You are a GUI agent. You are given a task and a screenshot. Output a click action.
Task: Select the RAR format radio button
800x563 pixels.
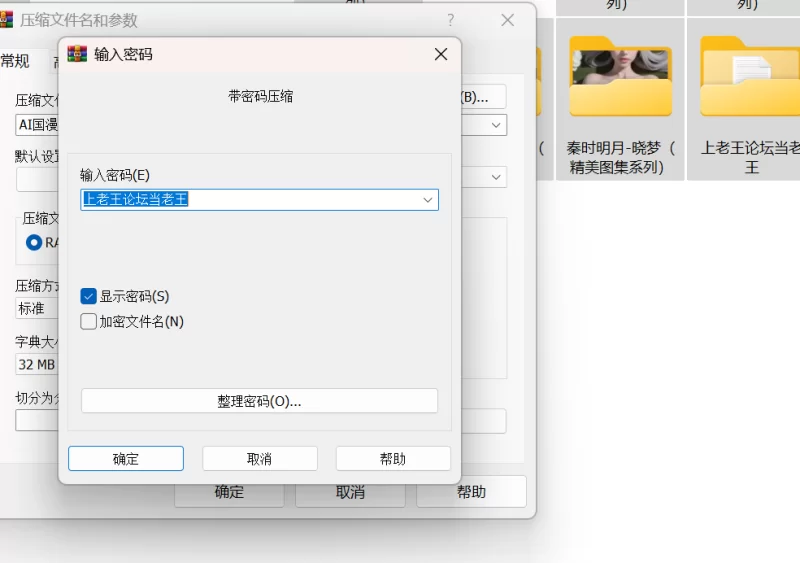(34, 242)
